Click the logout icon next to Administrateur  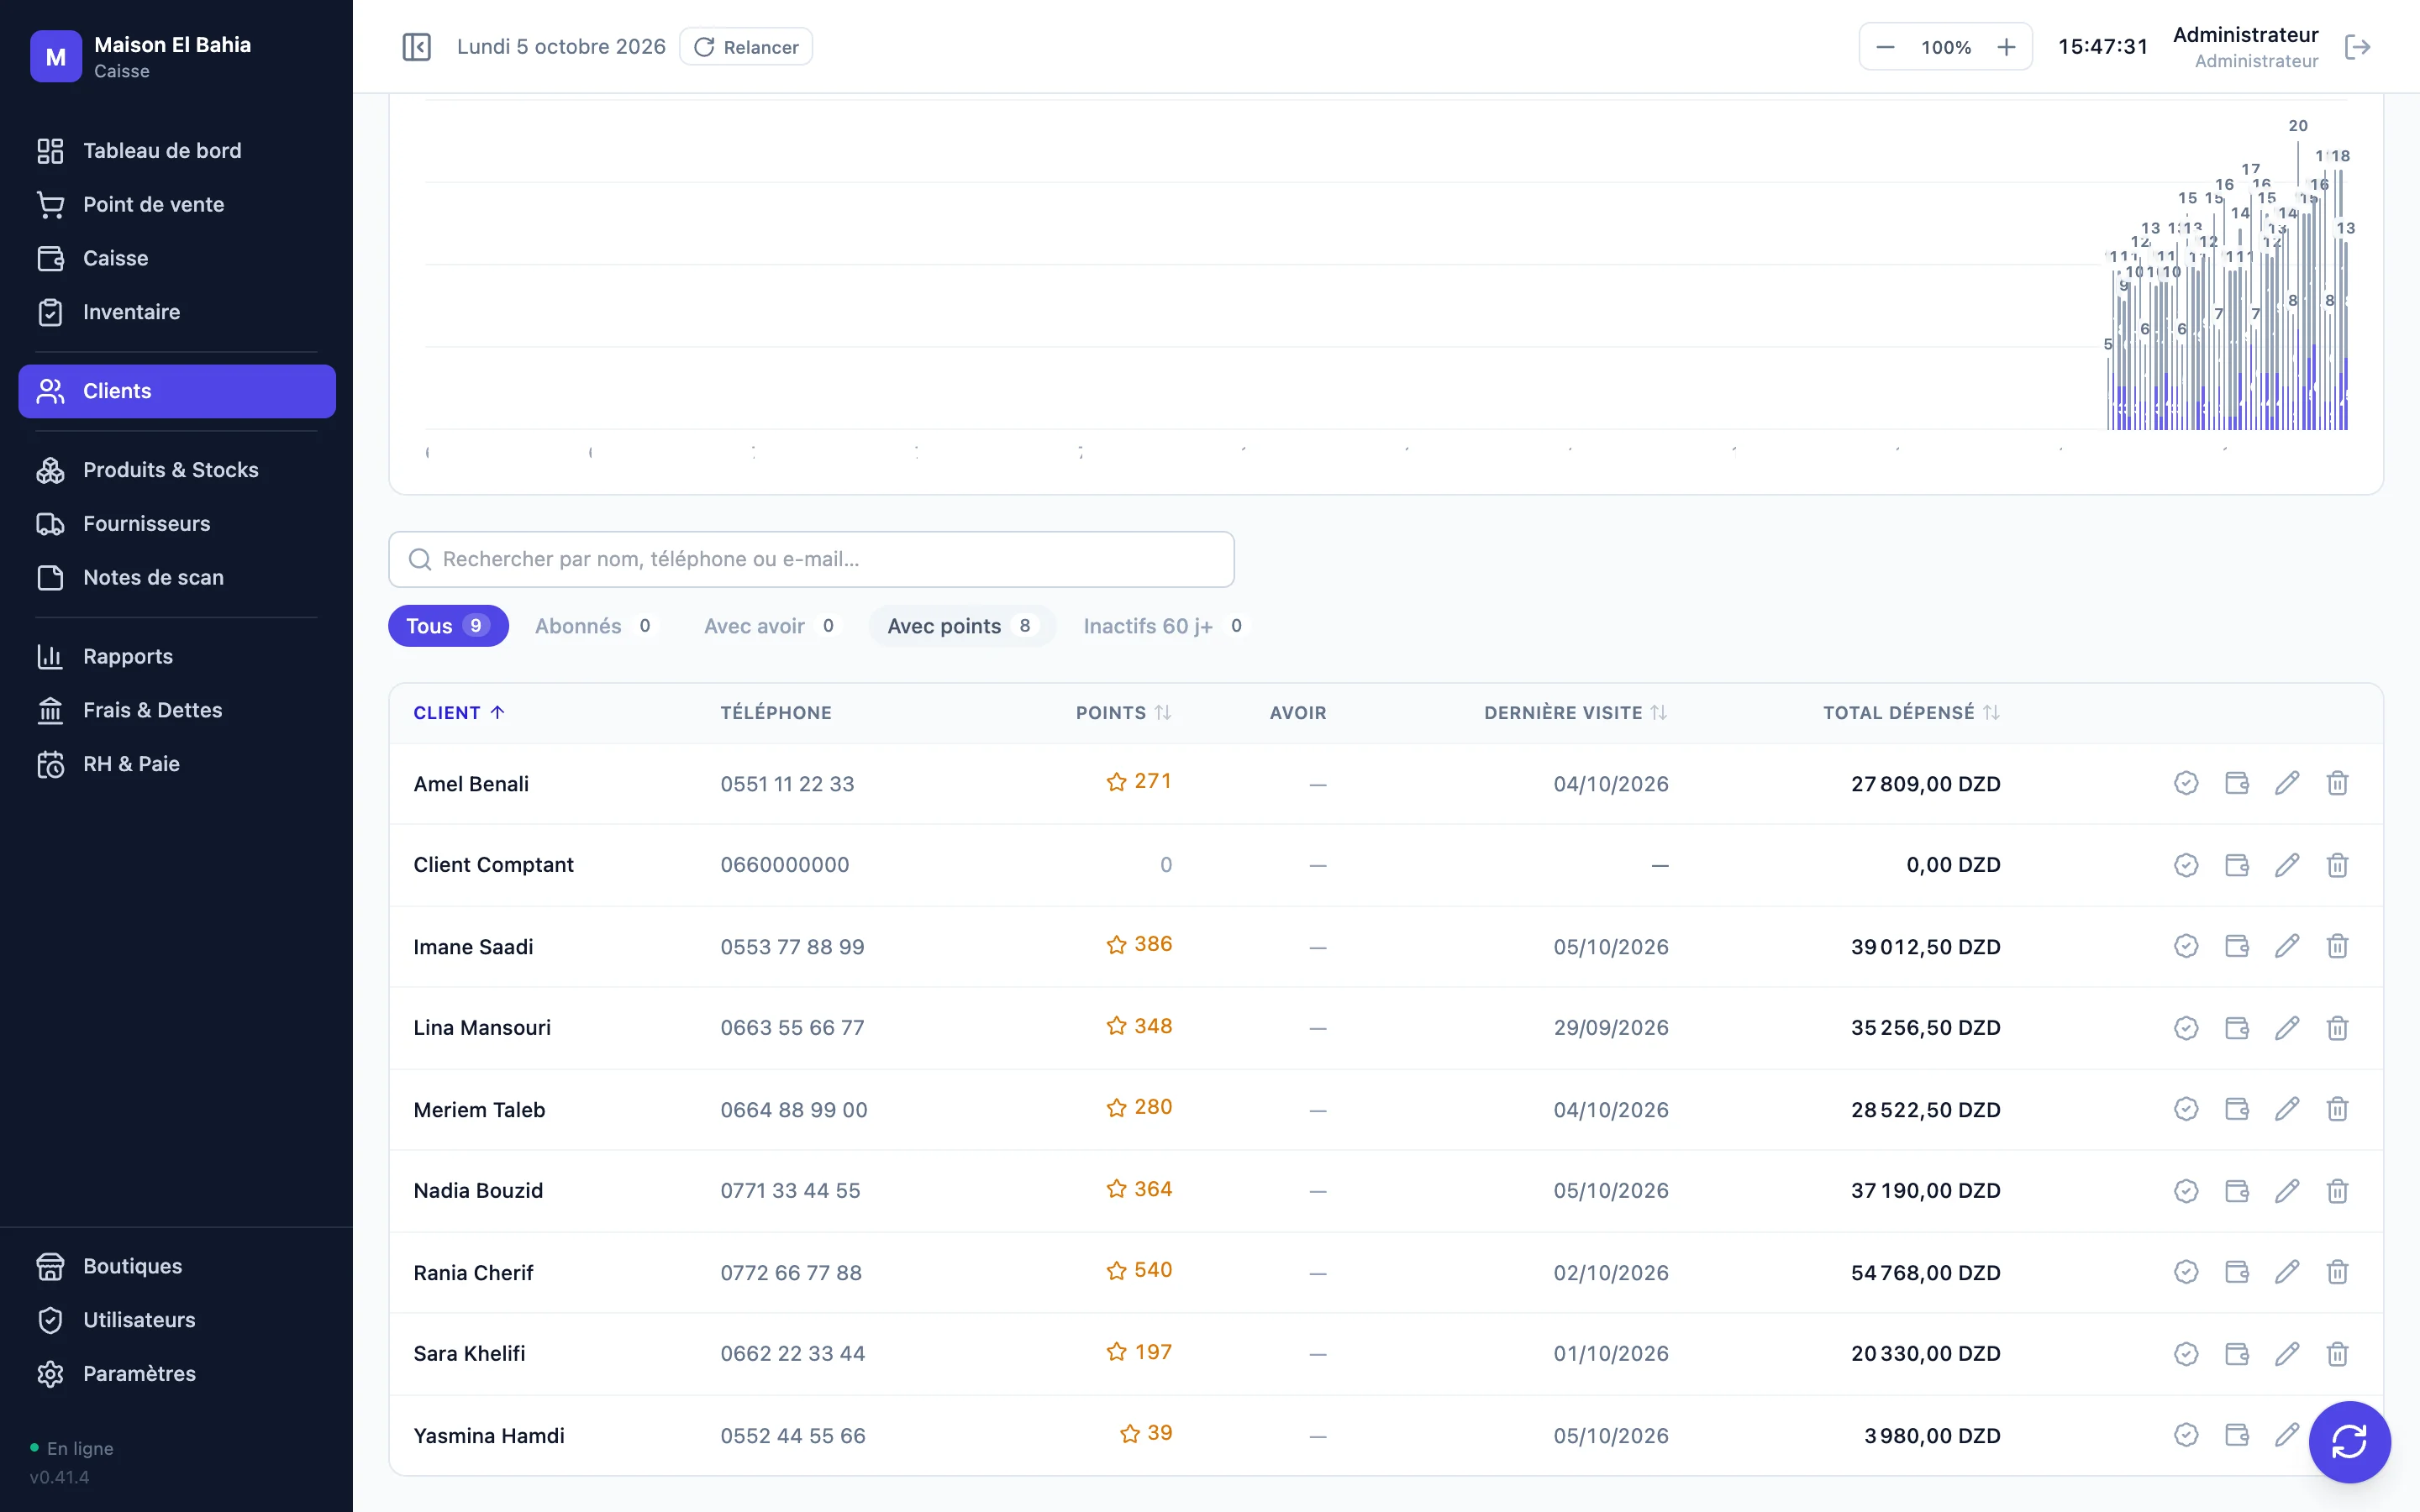2357,47
